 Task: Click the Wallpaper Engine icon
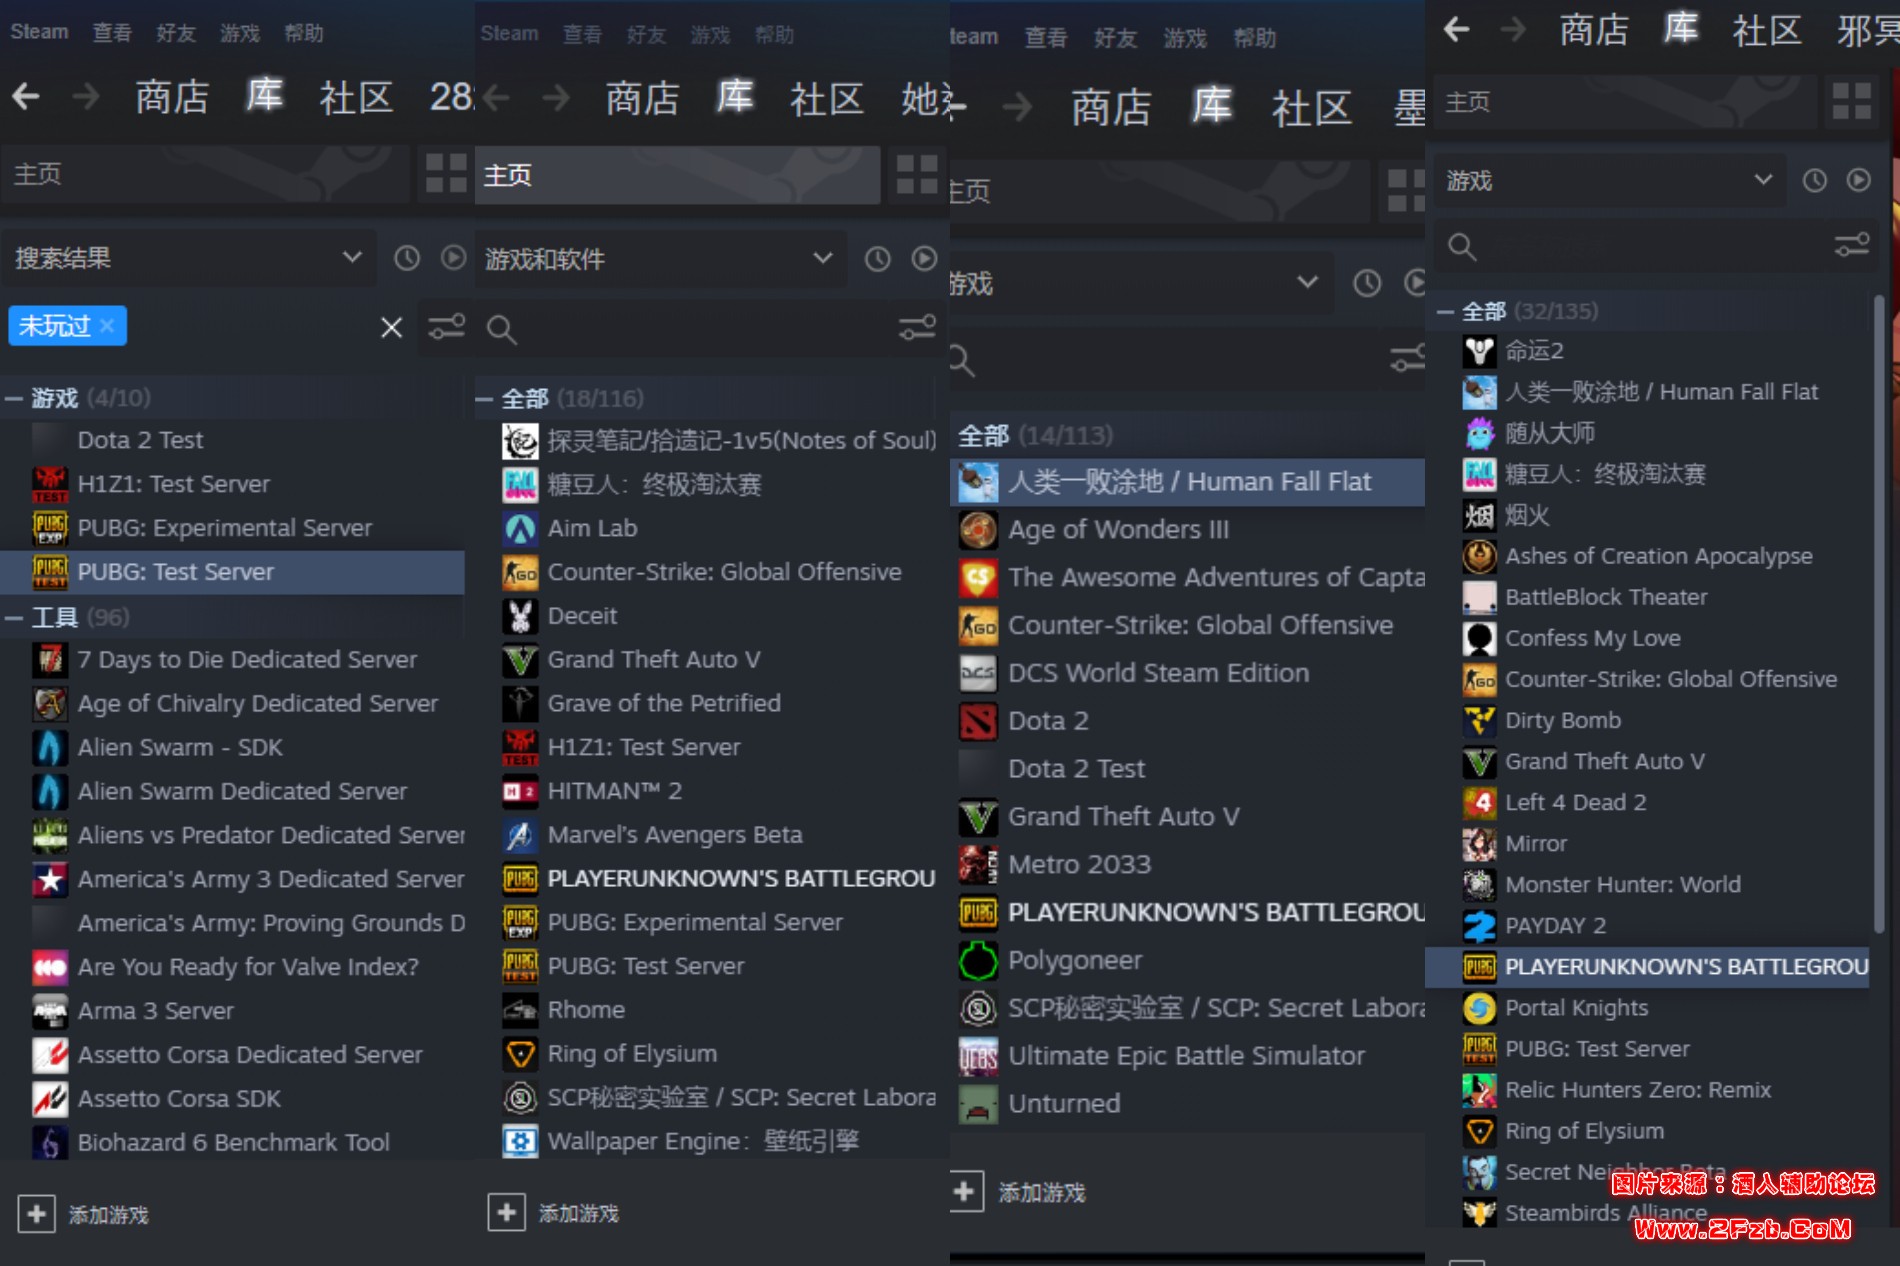tap(520, 1141)
